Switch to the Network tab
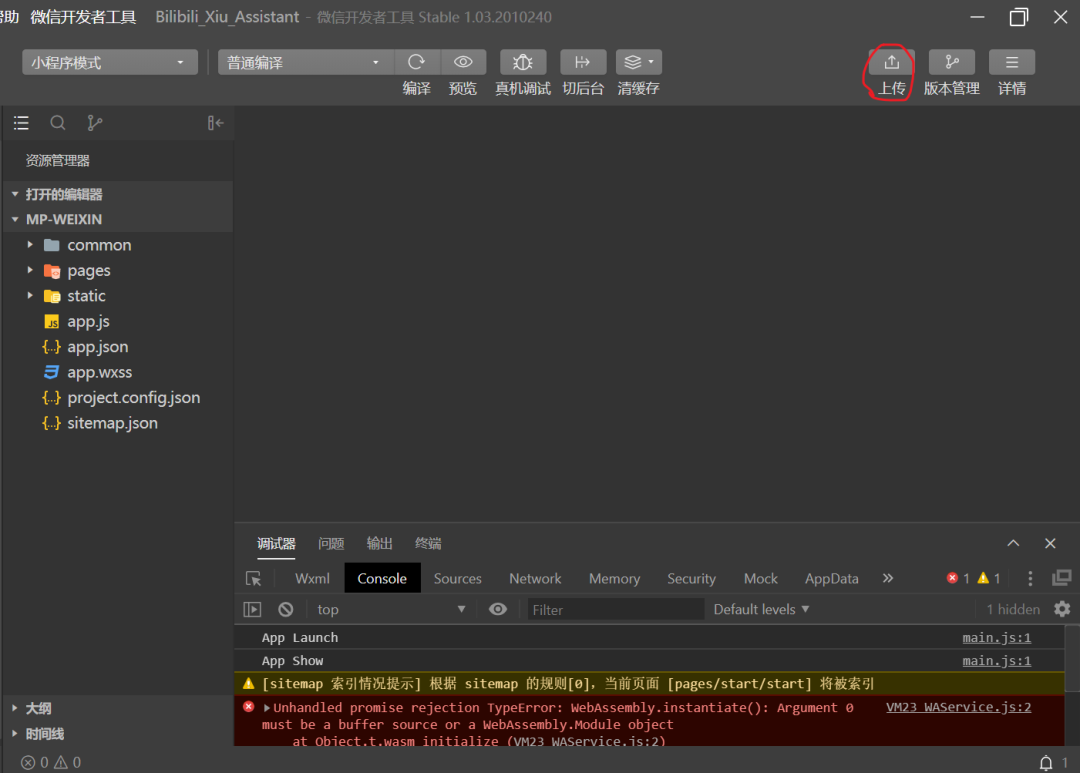 535,579
